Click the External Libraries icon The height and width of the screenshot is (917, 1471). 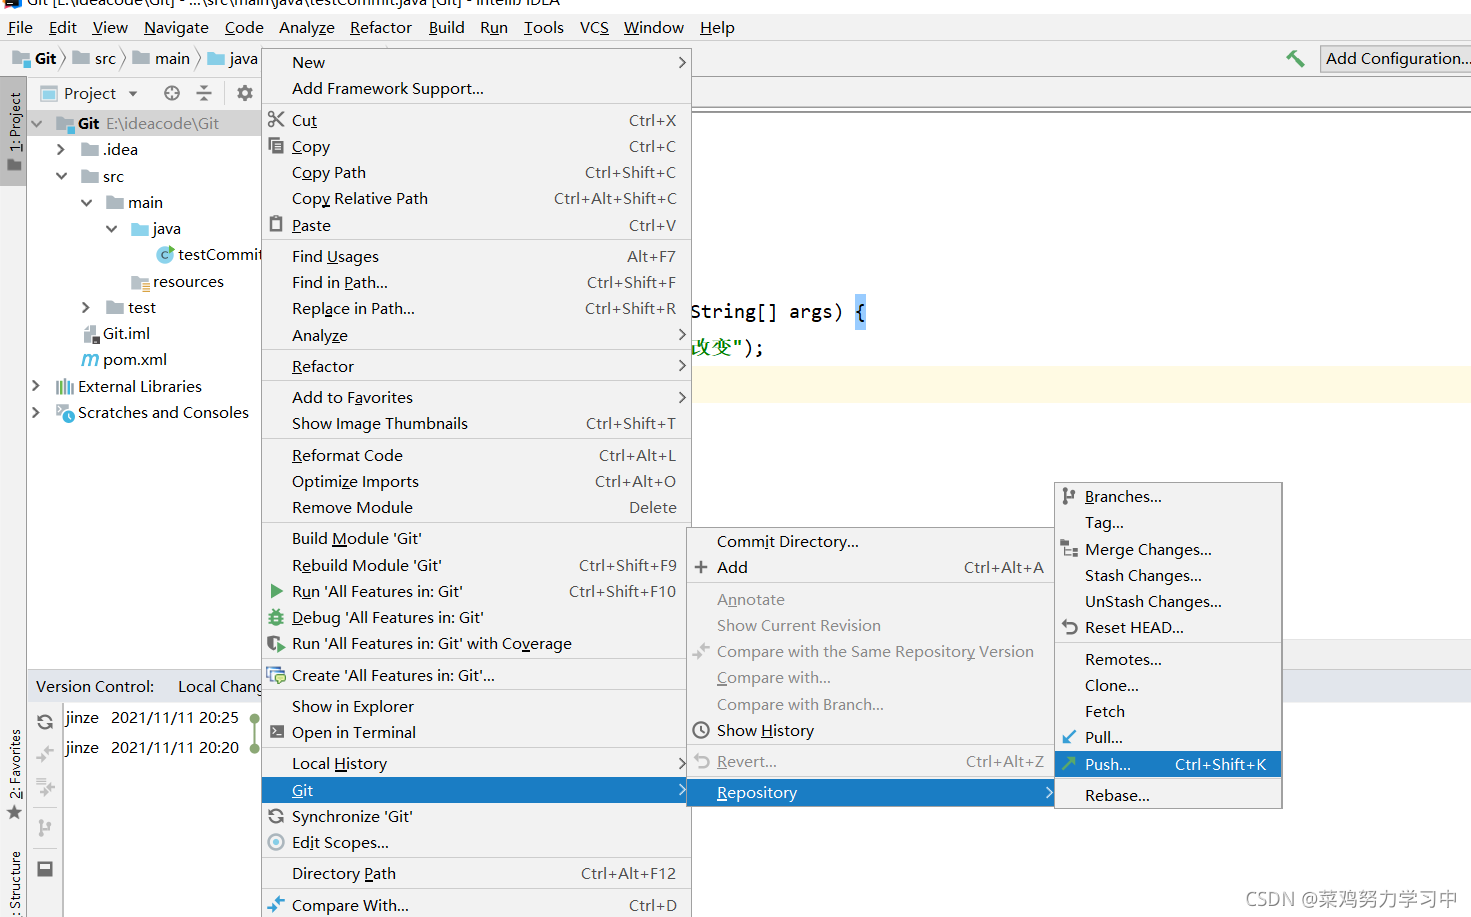pos(65,386)
